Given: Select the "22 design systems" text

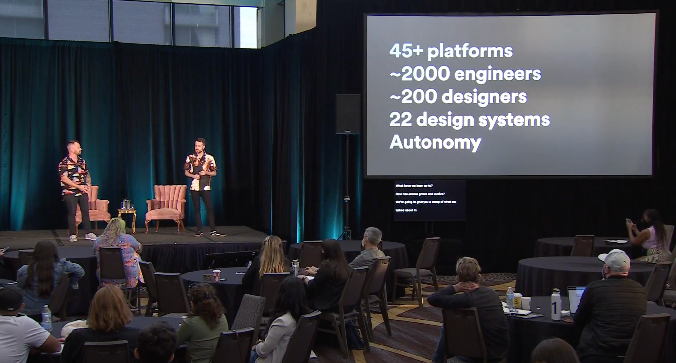Looking at the screenshot, I should (x=469, y=119).
